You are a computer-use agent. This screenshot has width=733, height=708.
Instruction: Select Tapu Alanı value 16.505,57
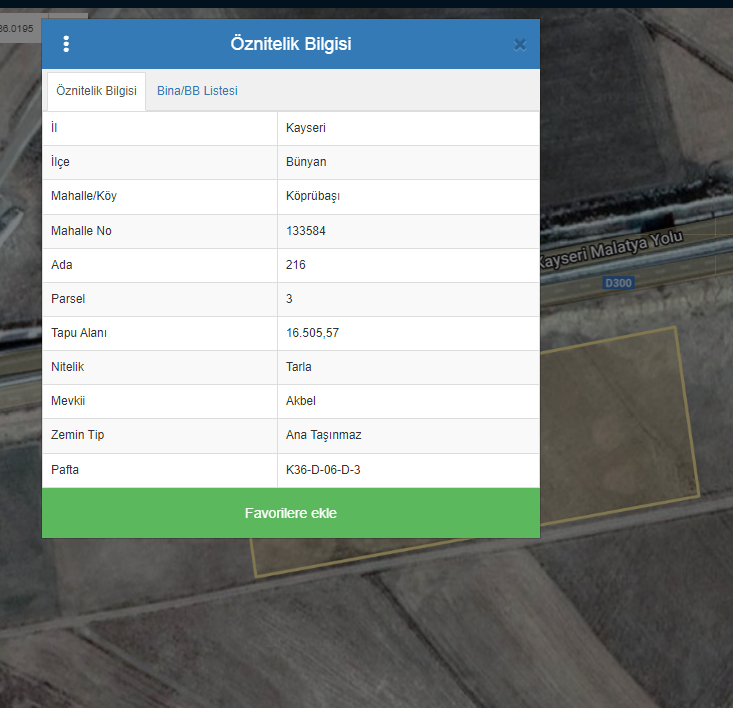(312, 333)
